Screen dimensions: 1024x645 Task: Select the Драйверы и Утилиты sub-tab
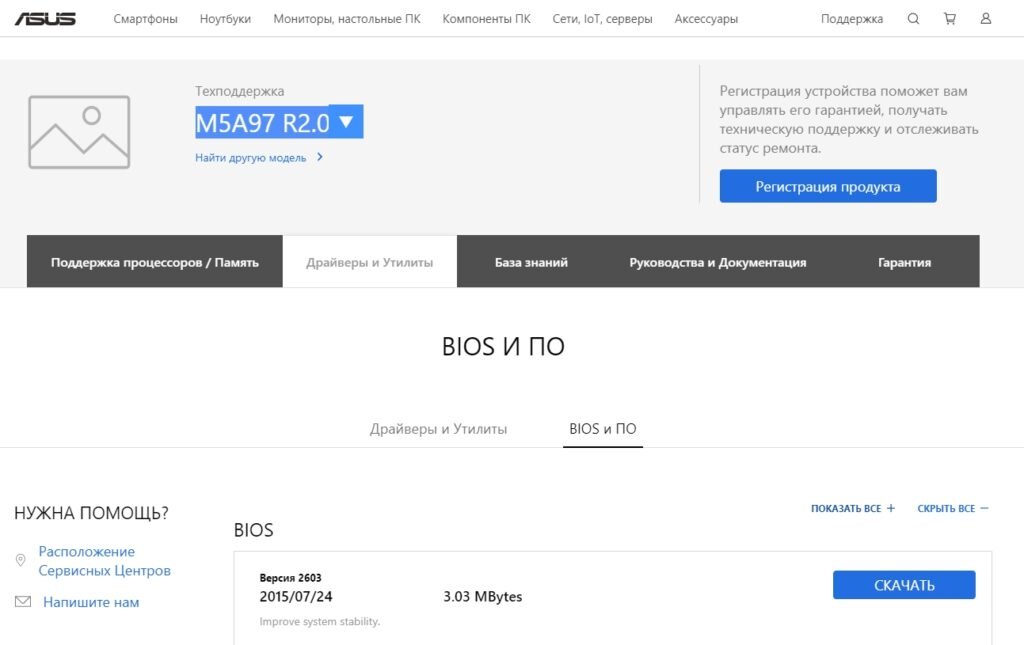pyautogui.click(x=438, y=429)
